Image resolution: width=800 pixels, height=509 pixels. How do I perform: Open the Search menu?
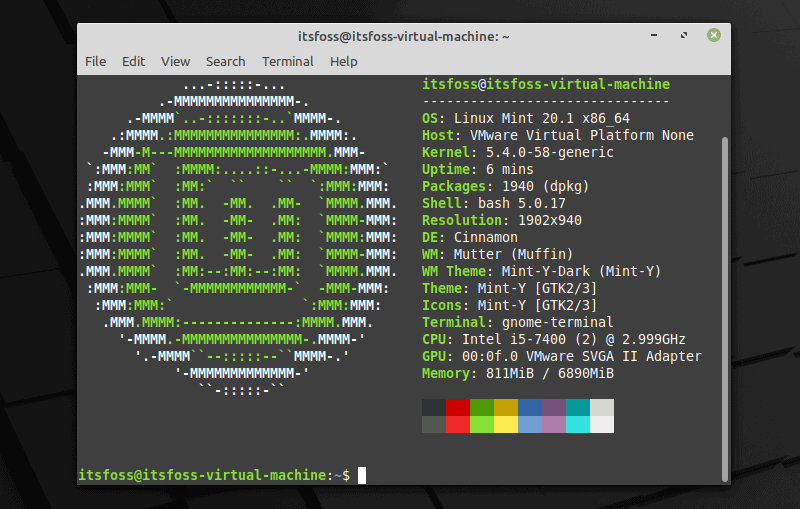pyautogui.click(x=226, y=62)
